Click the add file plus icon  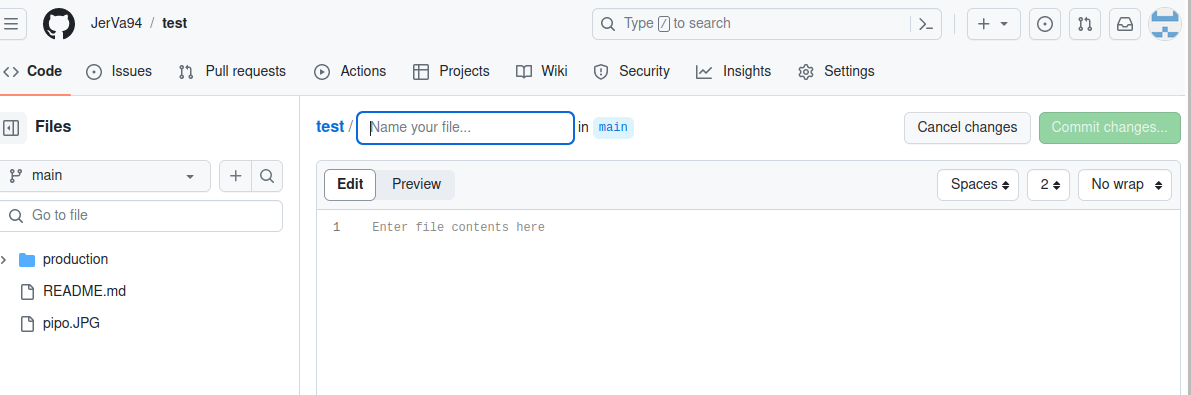[235, 176]
